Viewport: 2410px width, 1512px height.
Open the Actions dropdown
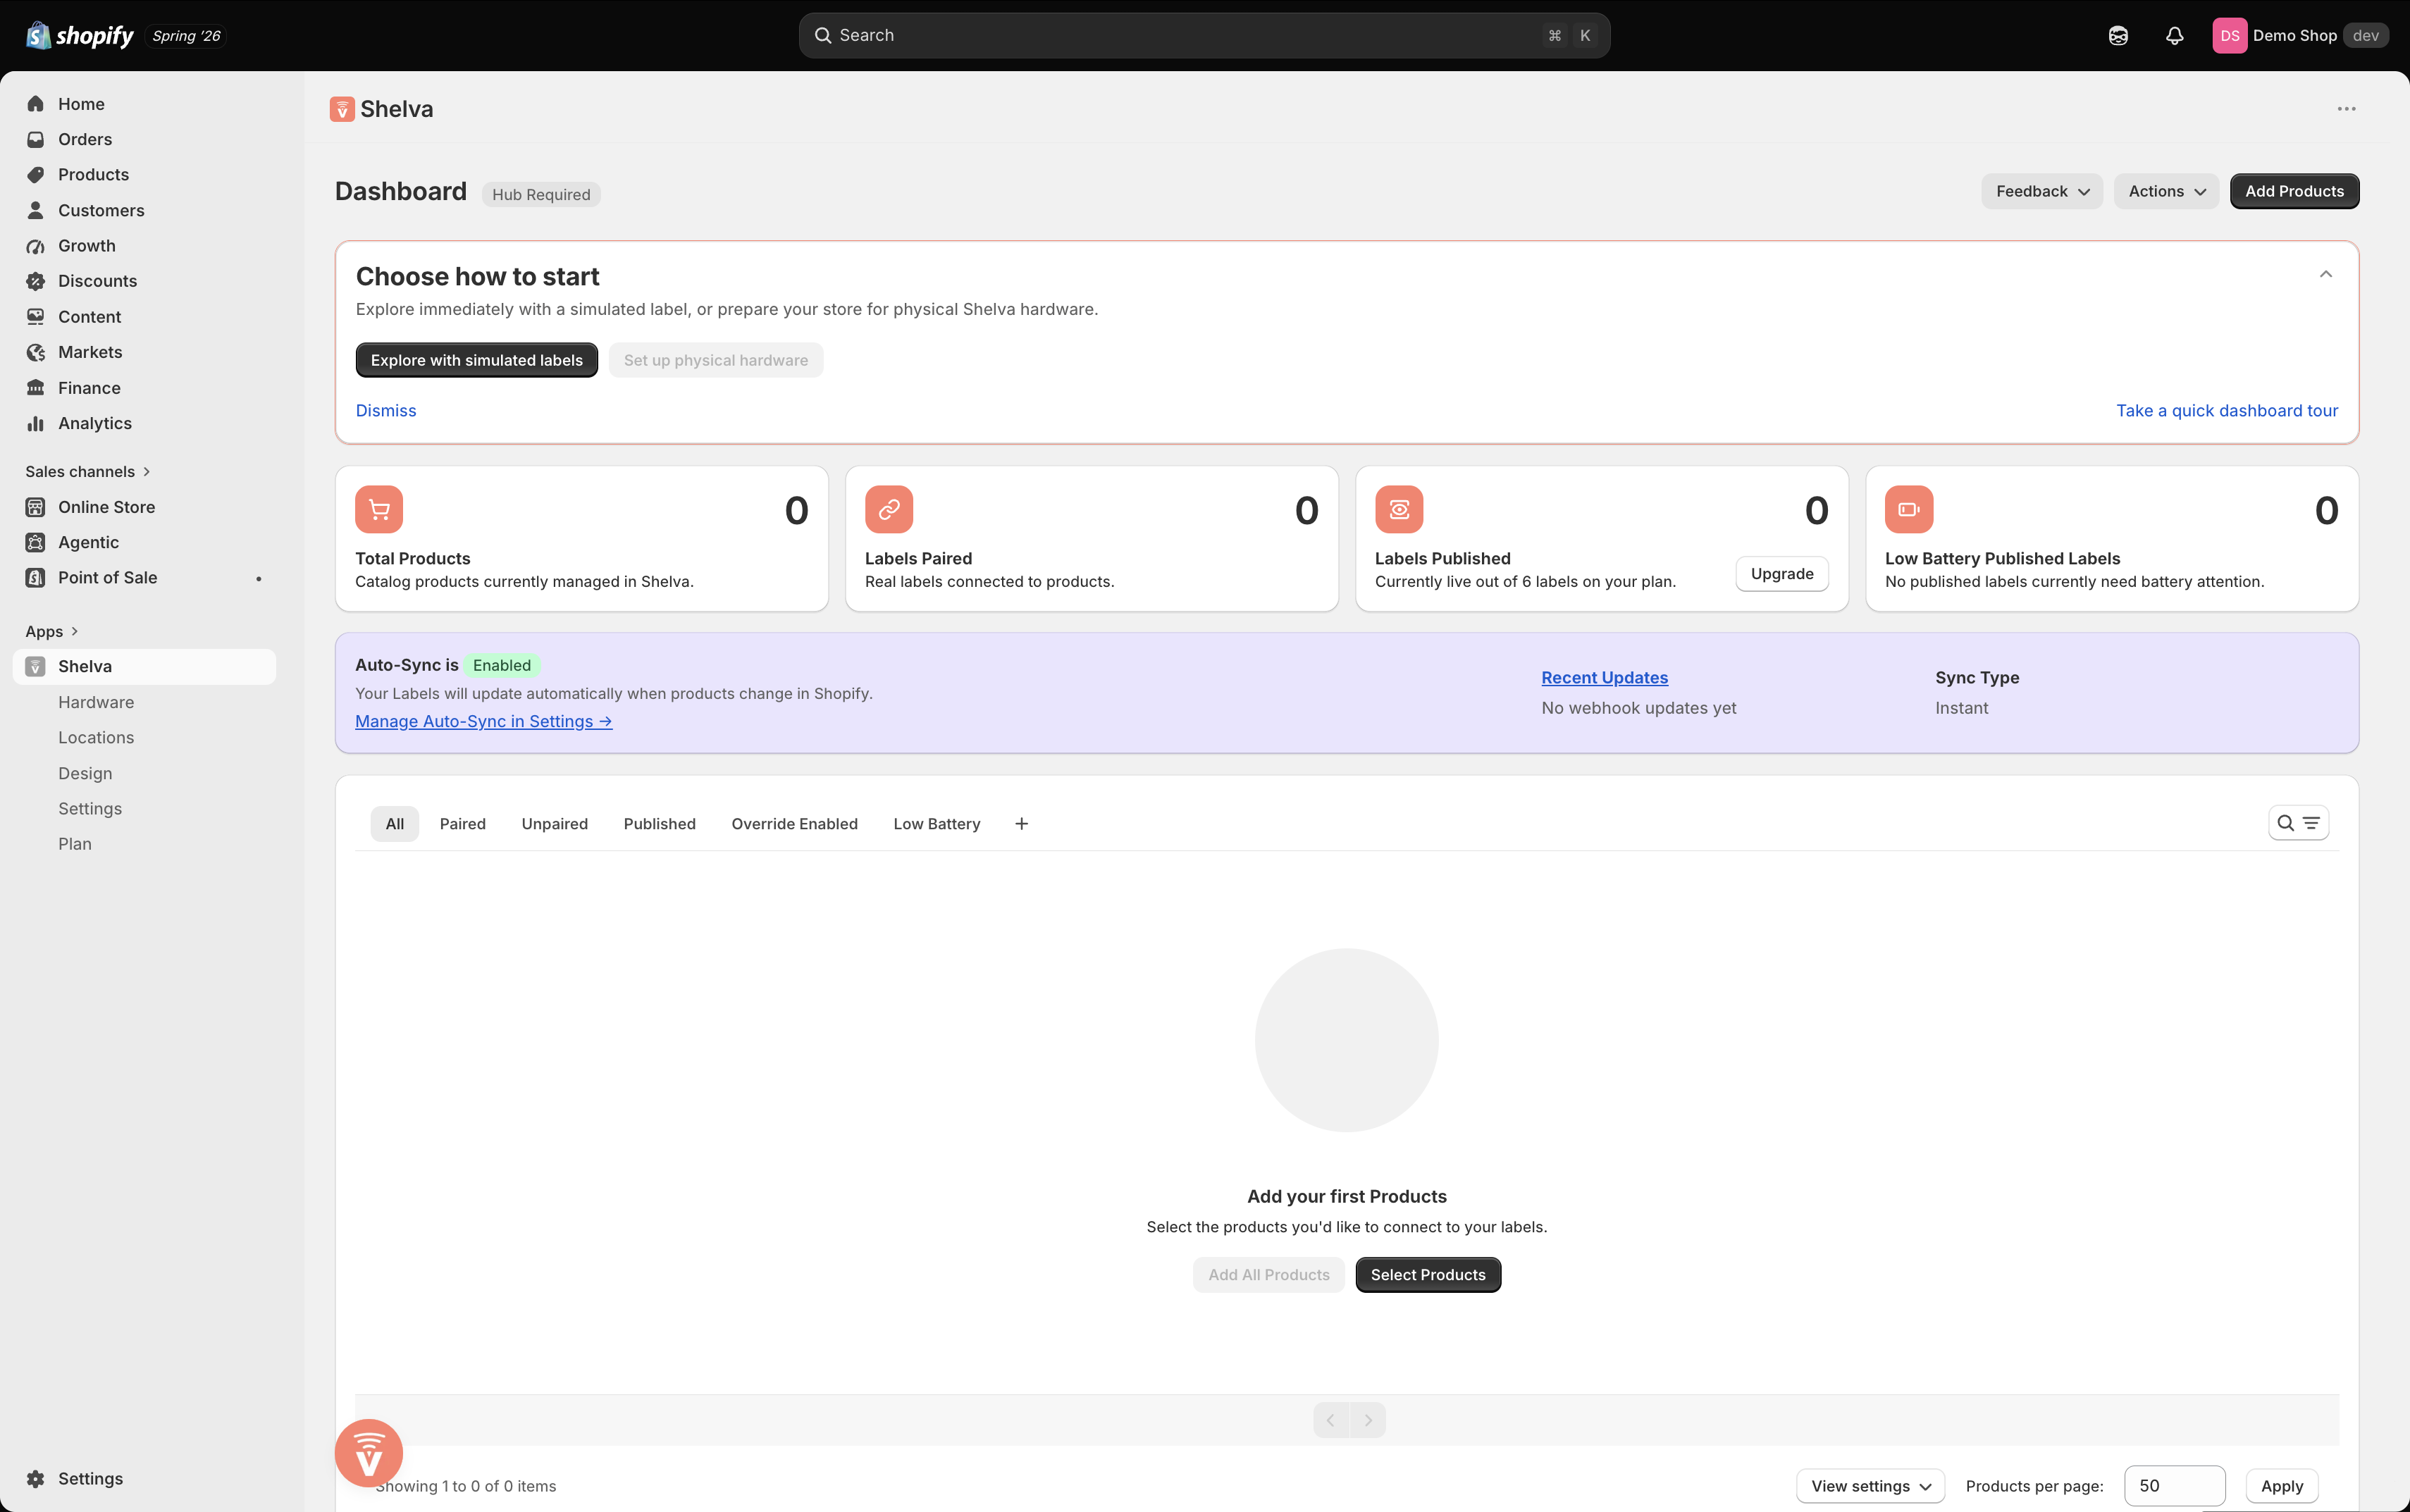pyautogui.click(x=2166, y=191)
